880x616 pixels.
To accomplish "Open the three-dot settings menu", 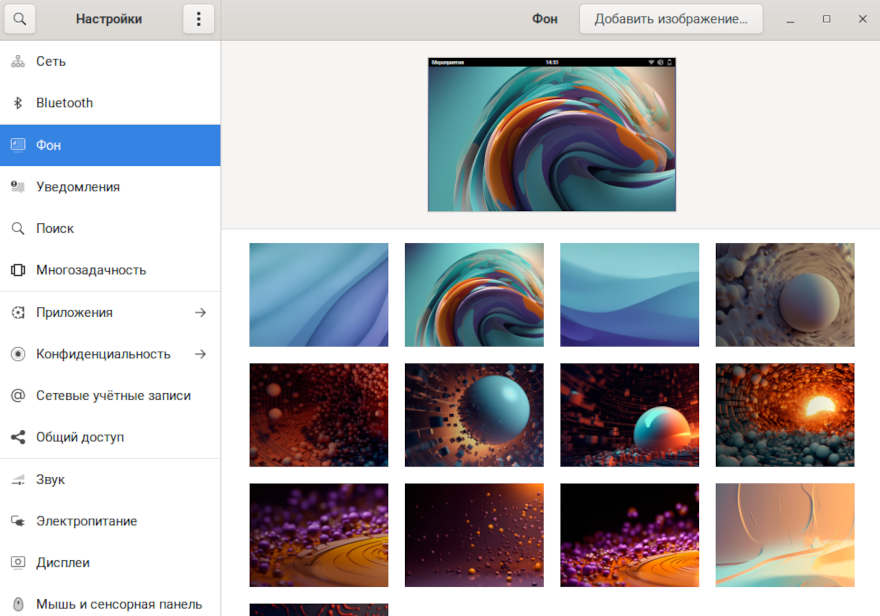I will (x=198, y=19).
